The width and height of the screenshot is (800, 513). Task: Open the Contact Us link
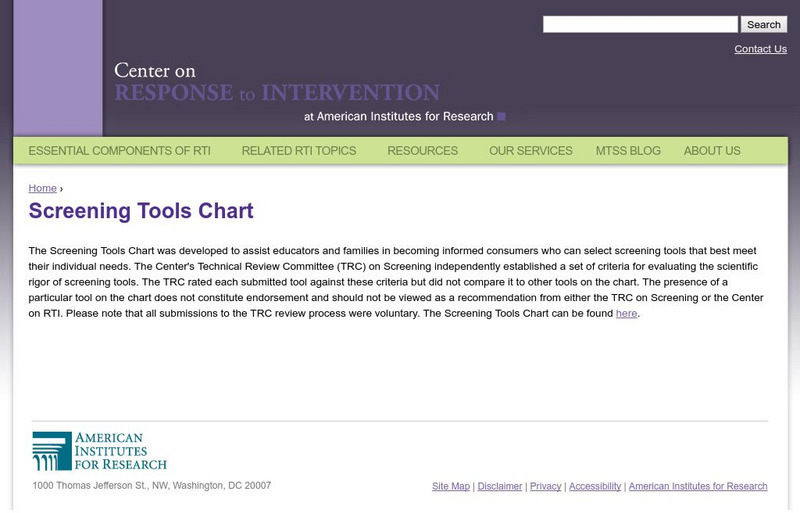point(760,49)
